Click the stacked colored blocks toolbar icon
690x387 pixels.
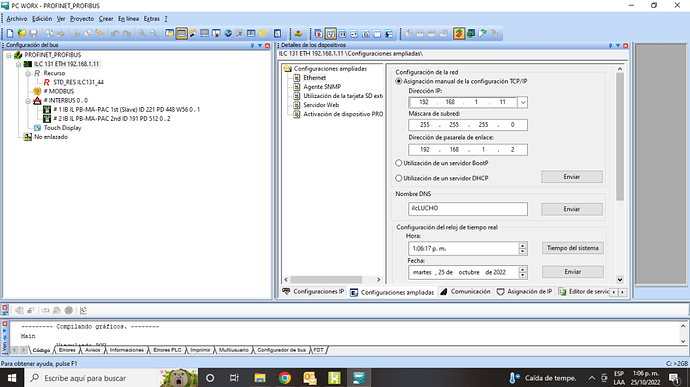tap(298, 33)
